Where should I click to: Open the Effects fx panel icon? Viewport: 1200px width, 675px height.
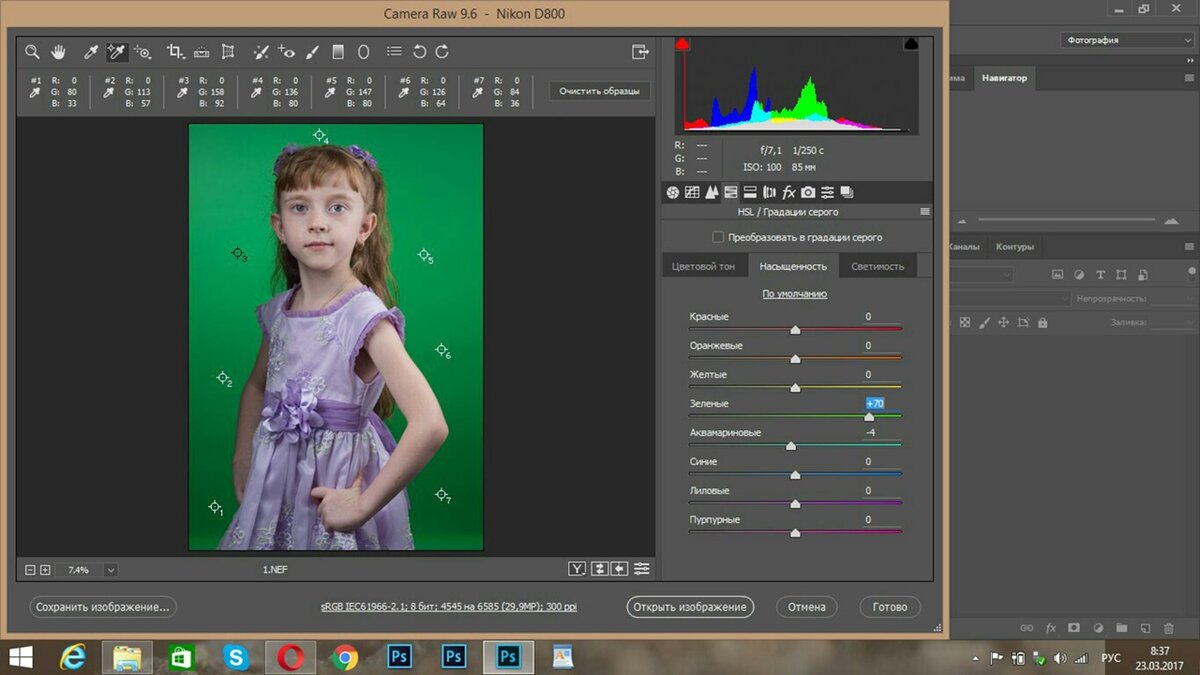788,192
